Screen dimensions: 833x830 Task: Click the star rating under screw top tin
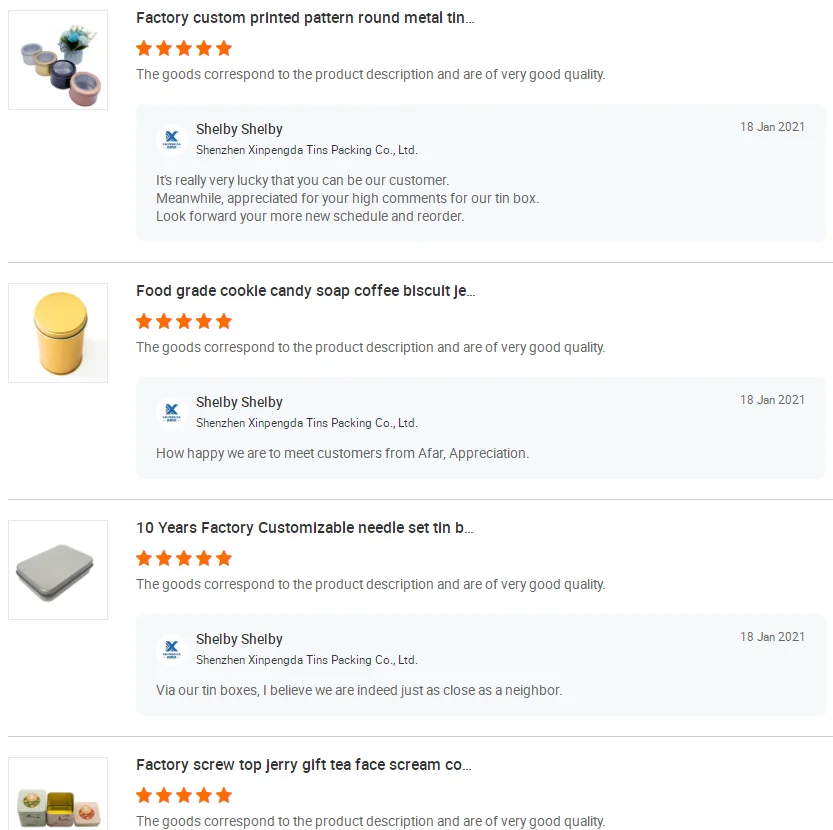tap(184, 795)
